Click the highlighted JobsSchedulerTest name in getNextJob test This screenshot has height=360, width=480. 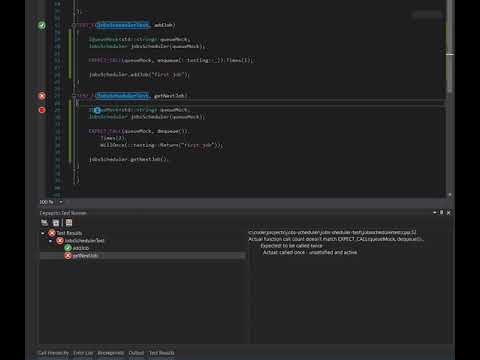click(122, 96)
